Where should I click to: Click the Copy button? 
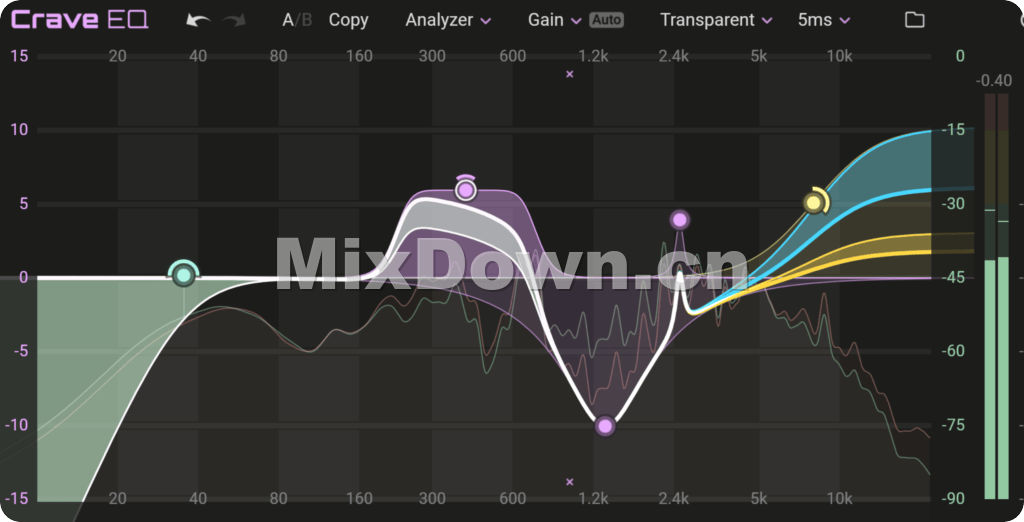click(348, 20)
